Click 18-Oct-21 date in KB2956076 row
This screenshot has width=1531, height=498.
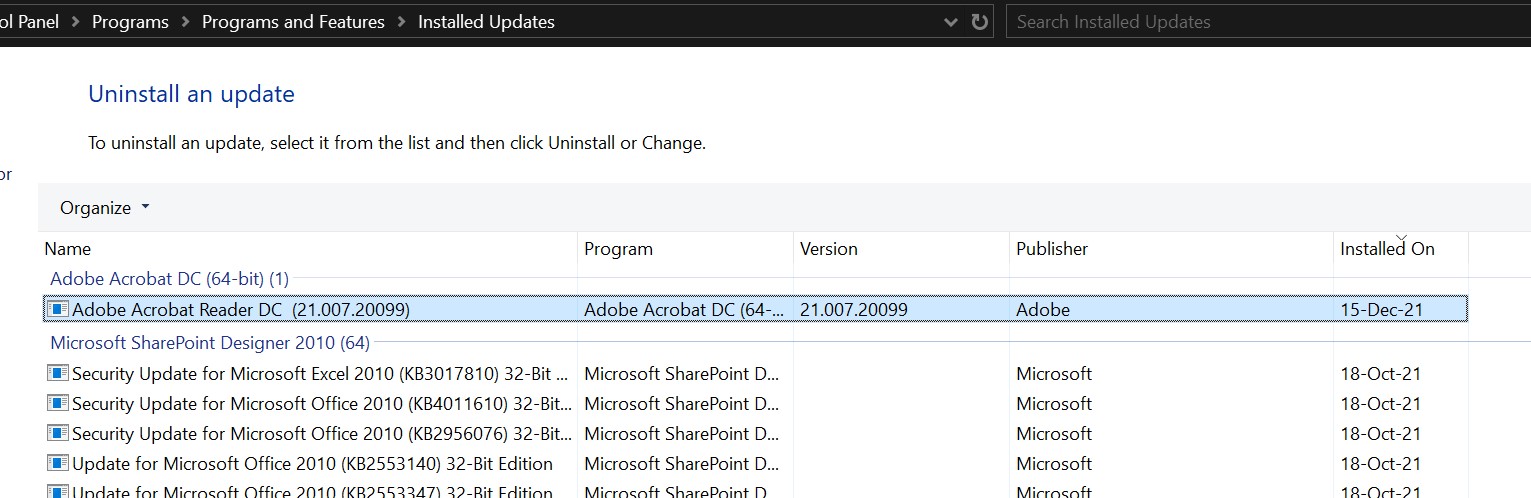[x=1380, y=434]
